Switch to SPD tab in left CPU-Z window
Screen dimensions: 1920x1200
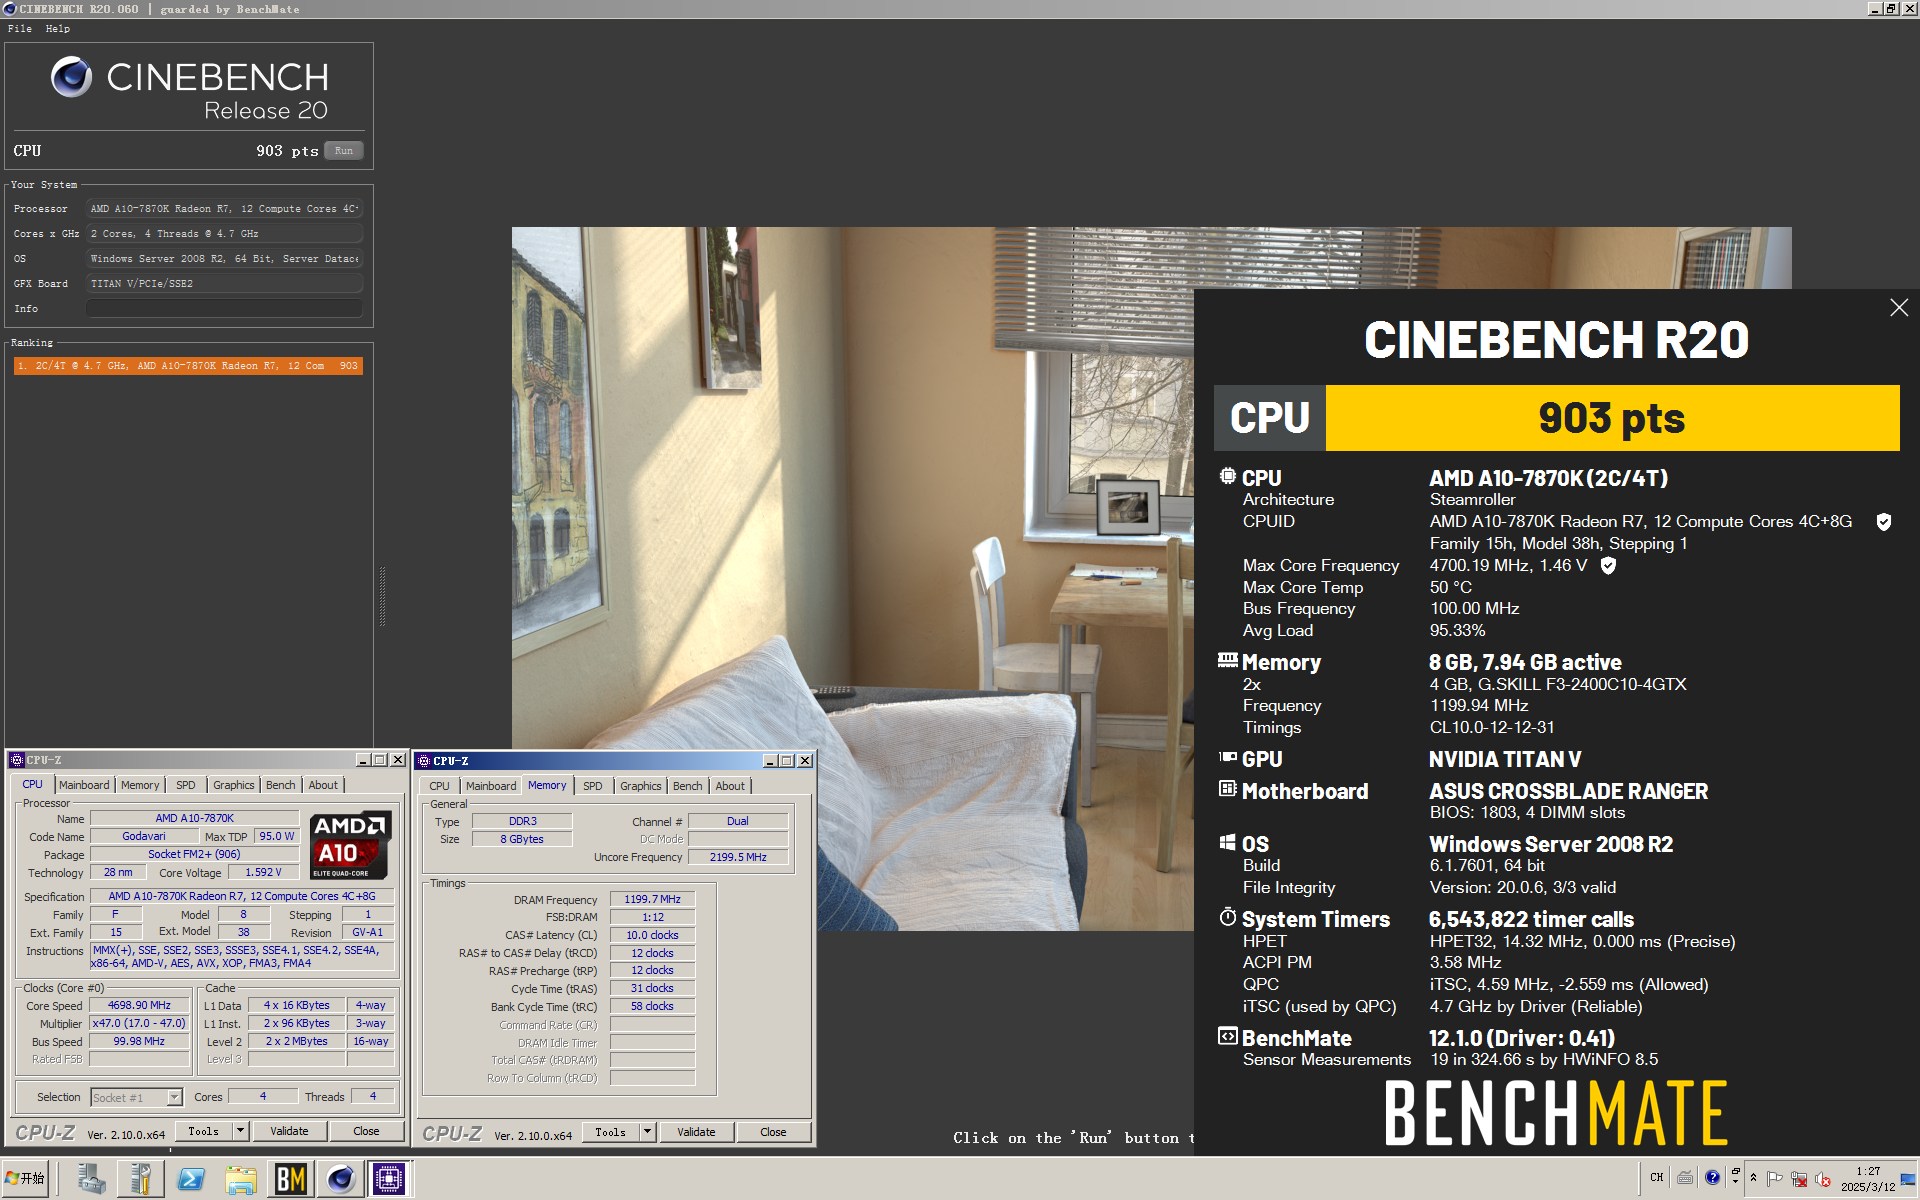pyautogui.click(x=186, y=785)
